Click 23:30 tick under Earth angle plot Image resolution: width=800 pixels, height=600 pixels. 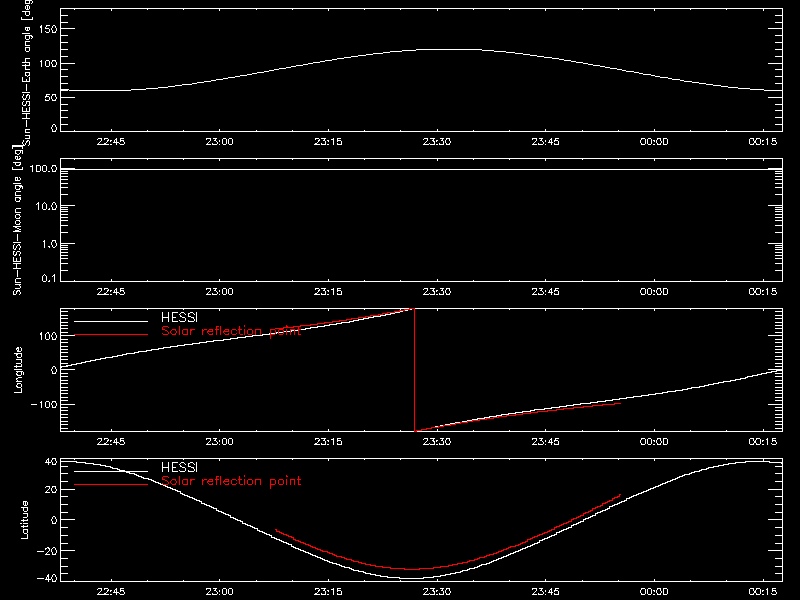[x=437, y=142]
